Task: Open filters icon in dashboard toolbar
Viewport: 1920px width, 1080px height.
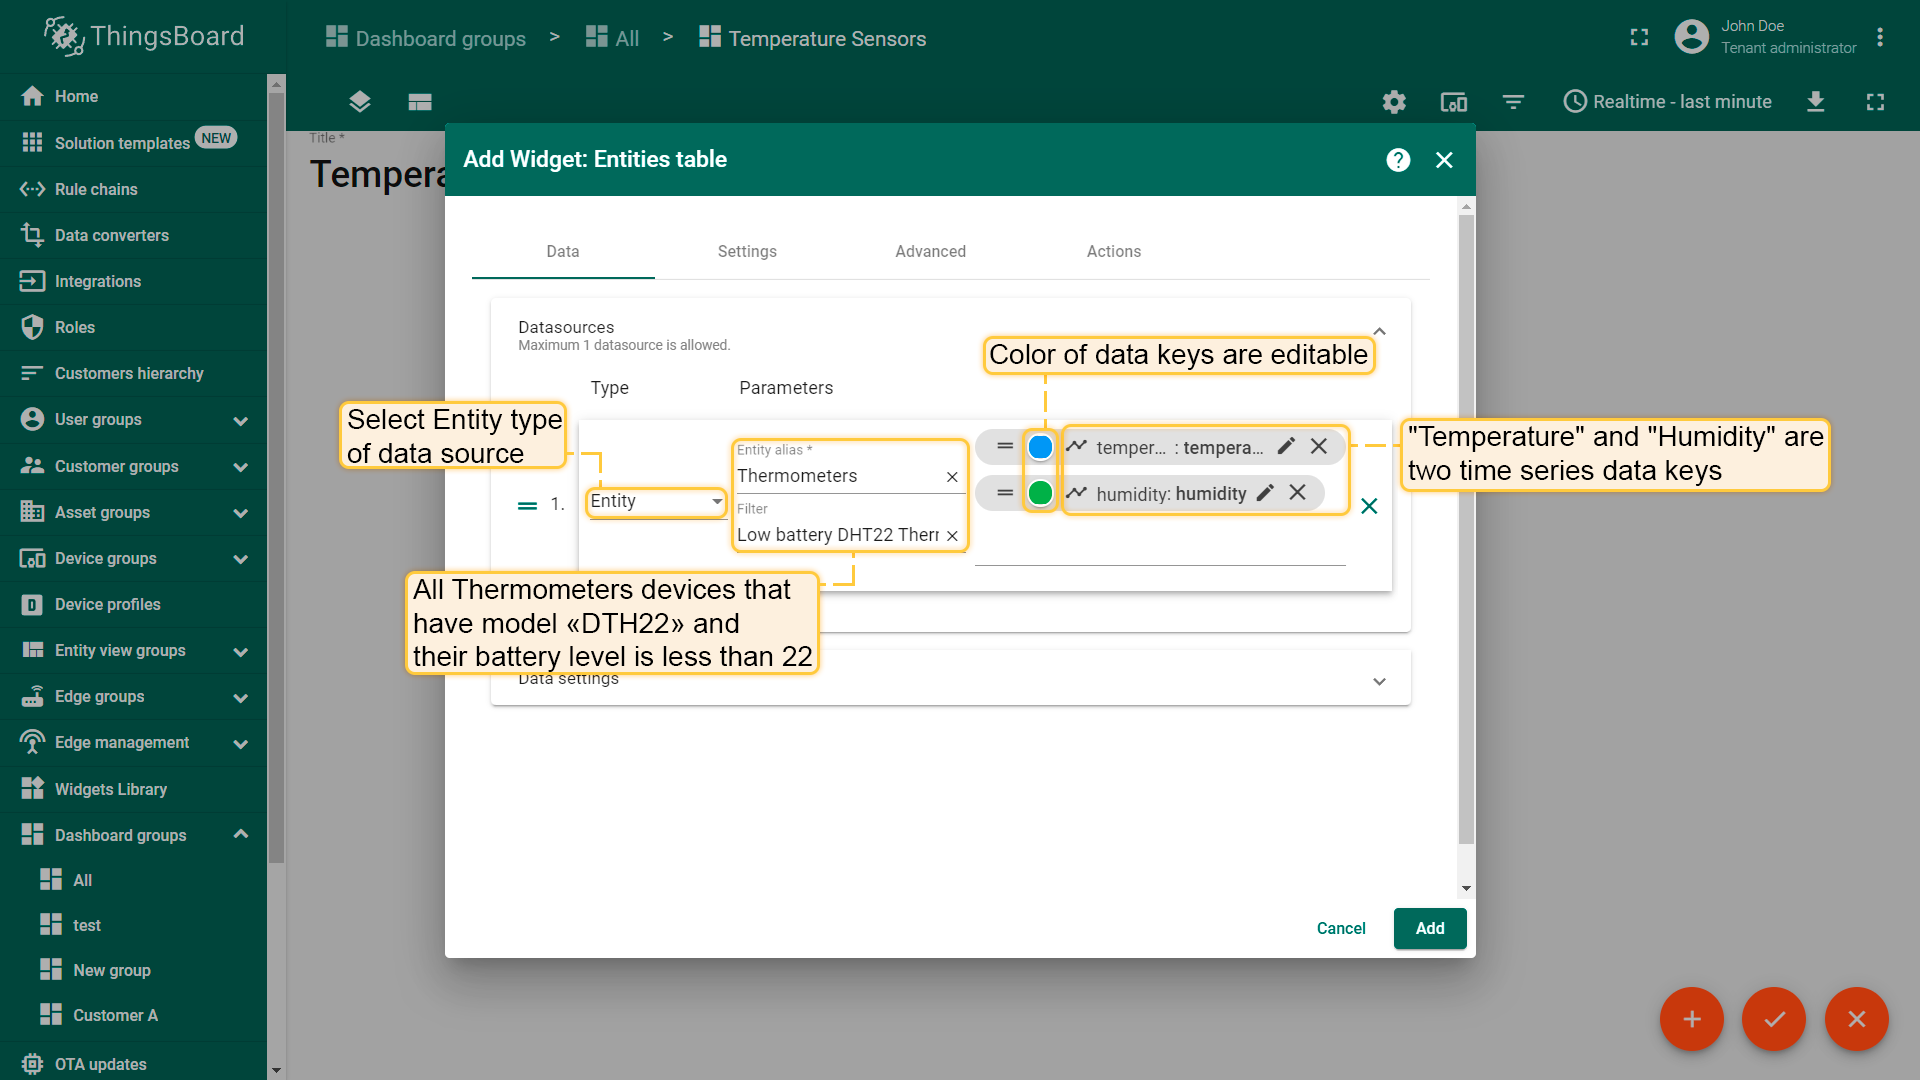Action: 1513,102
